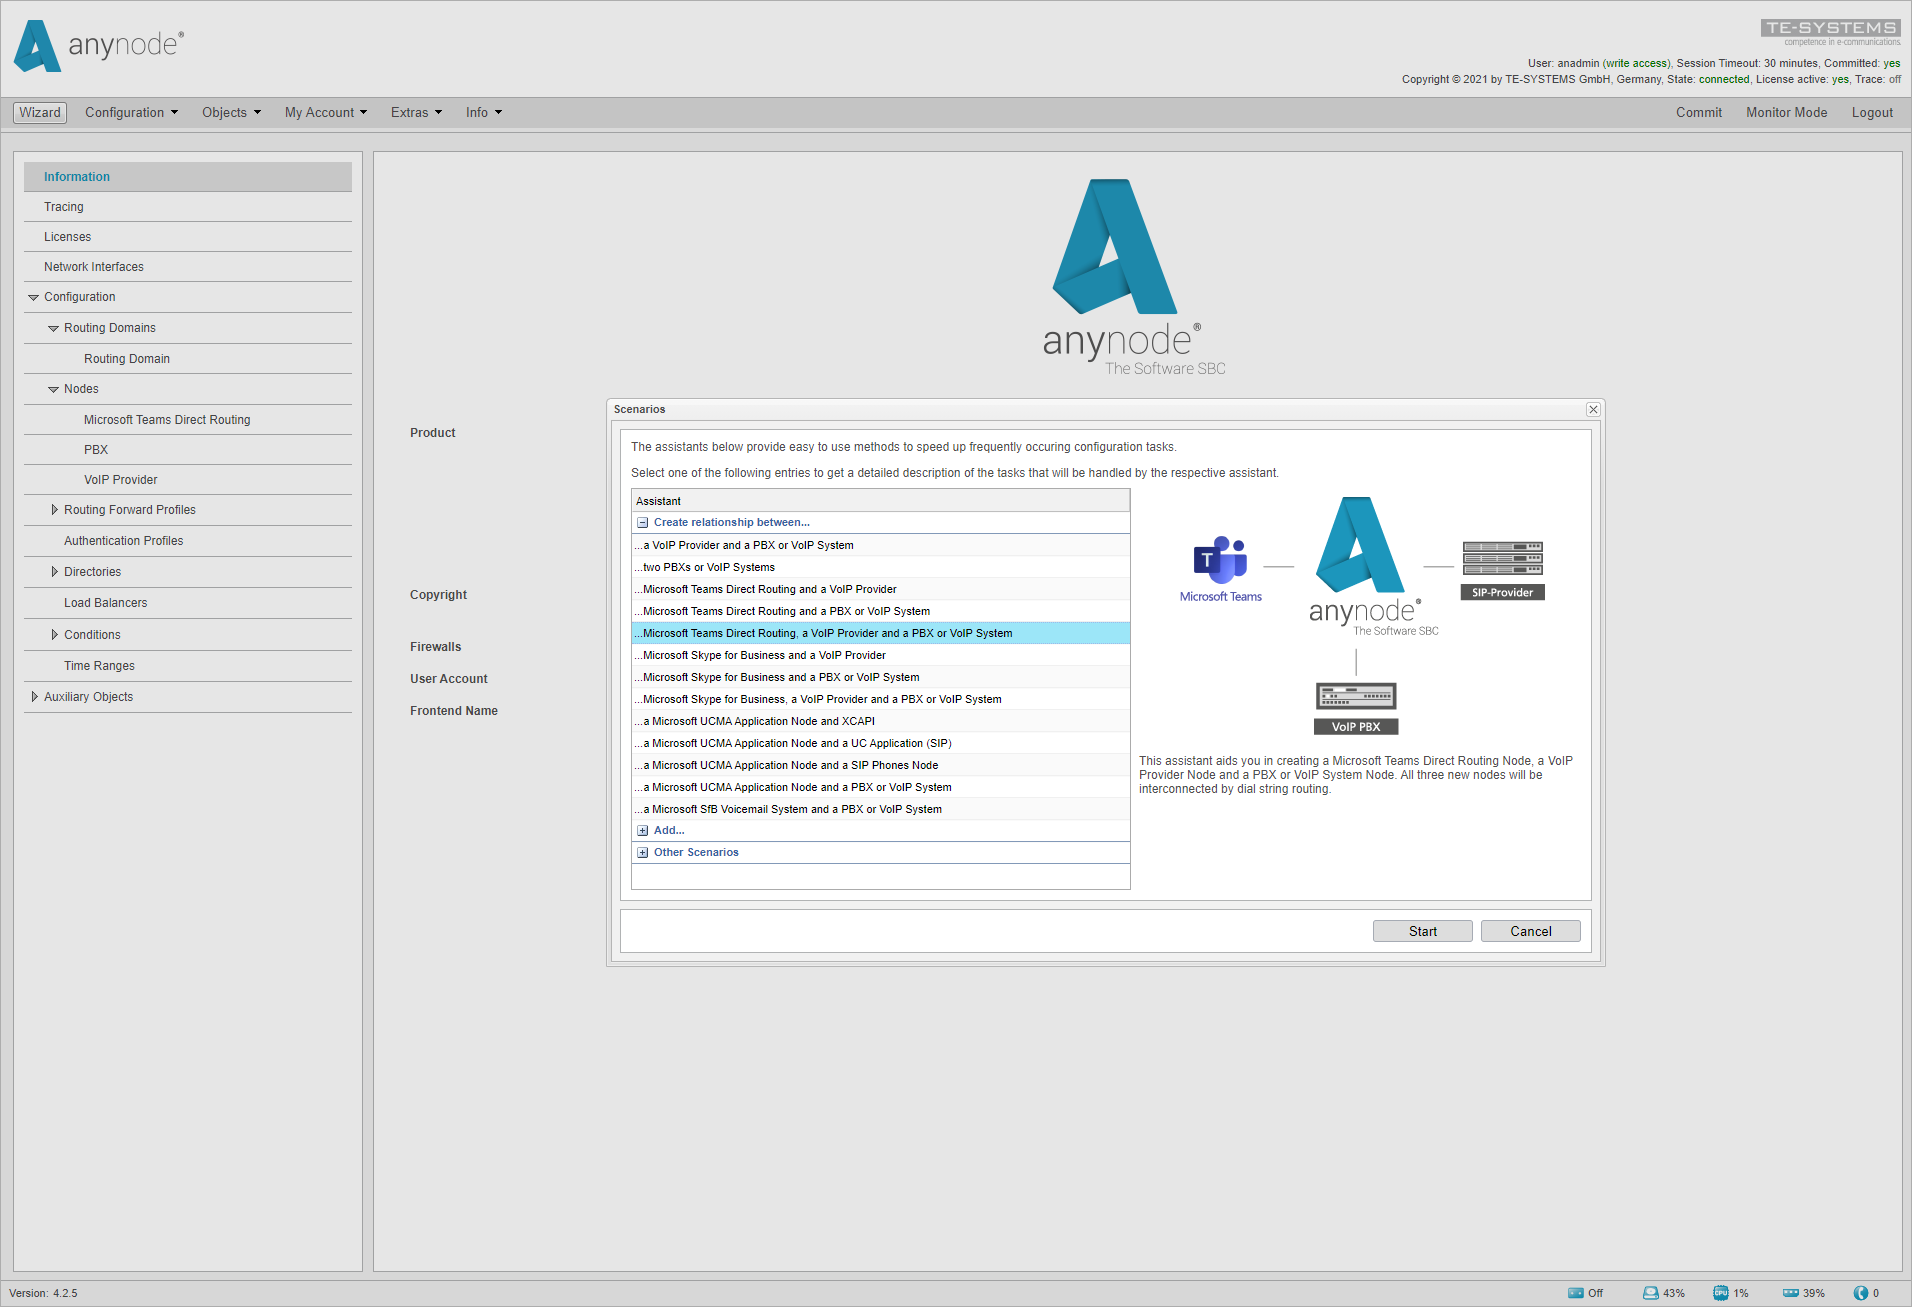Click the anynode logo in the header

click(99, 46)
